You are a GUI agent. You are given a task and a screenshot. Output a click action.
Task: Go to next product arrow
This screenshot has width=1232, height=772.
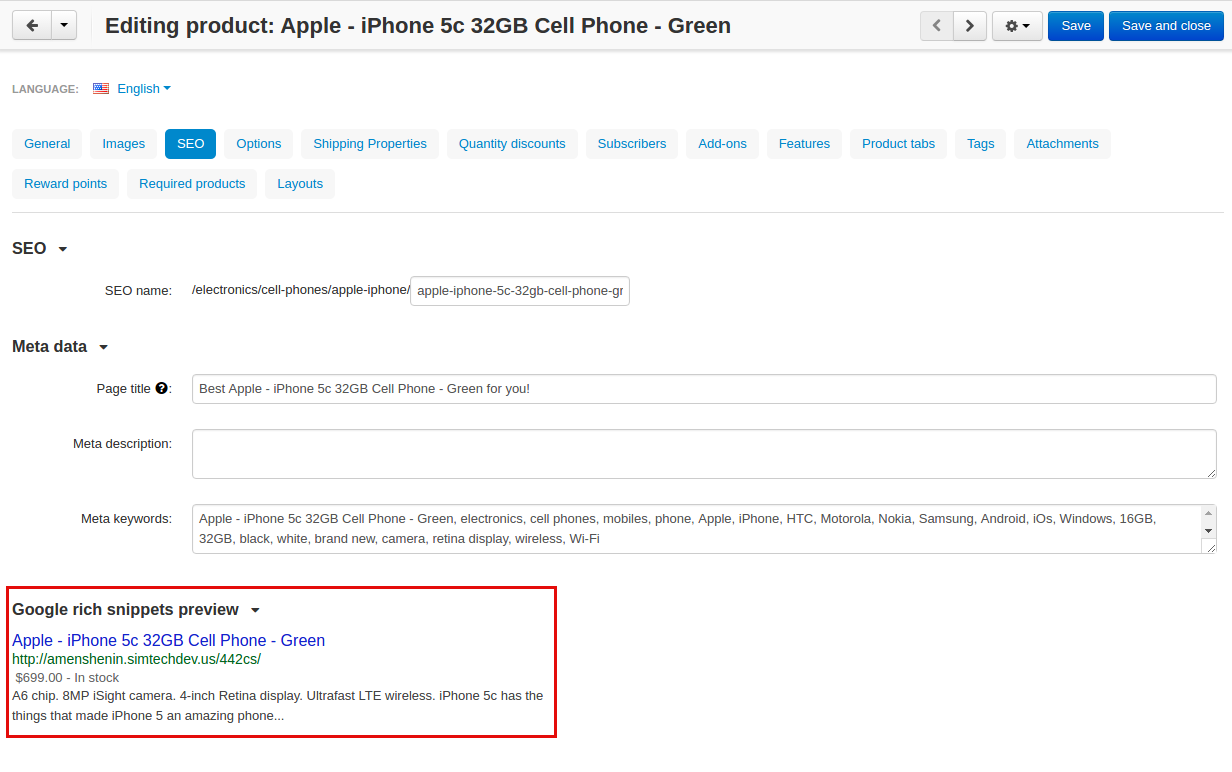pos(970,26)
